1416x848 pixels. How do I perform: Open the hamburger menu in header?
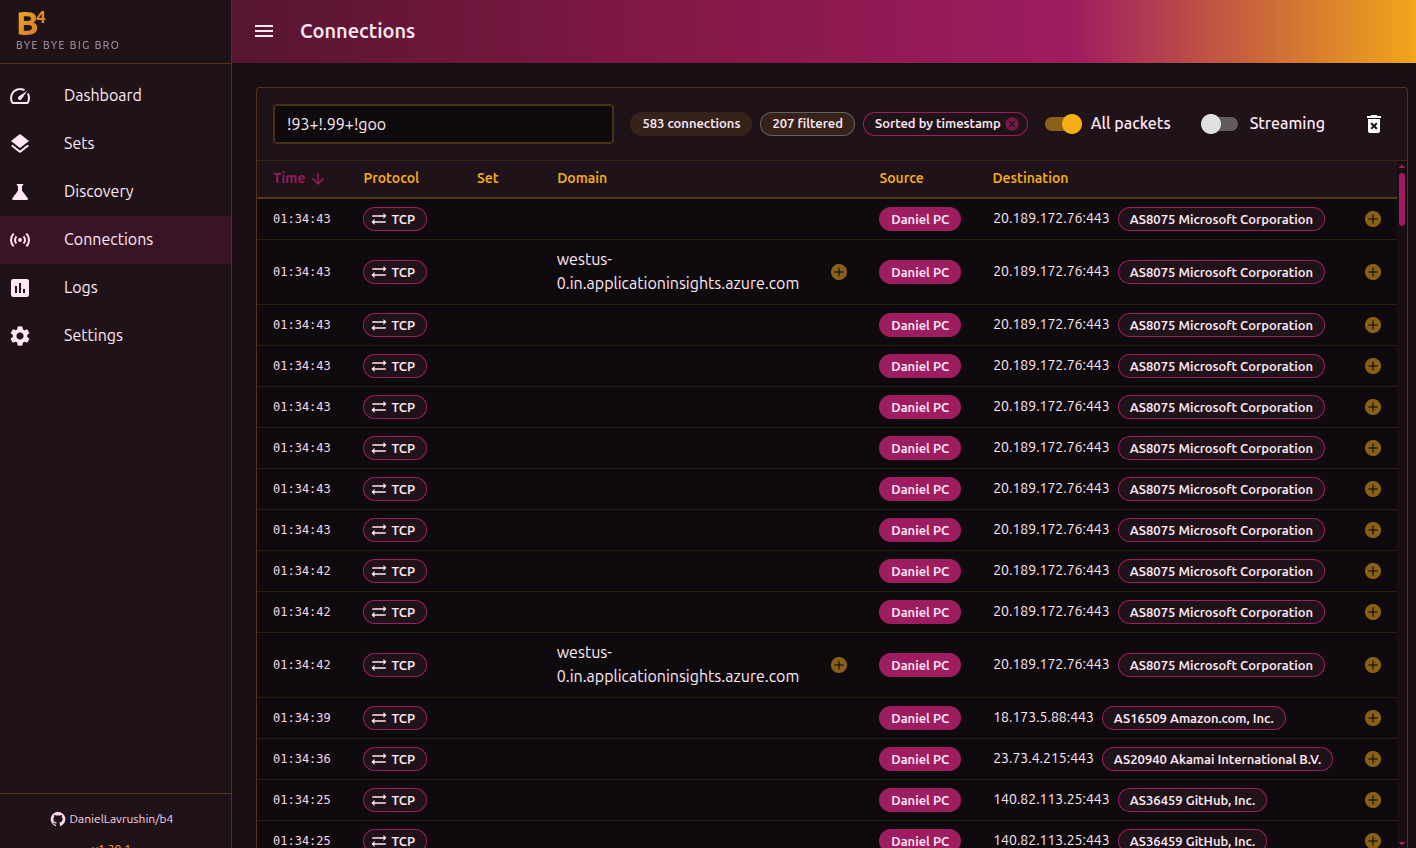pyautogui.click(x=264, y=31)
